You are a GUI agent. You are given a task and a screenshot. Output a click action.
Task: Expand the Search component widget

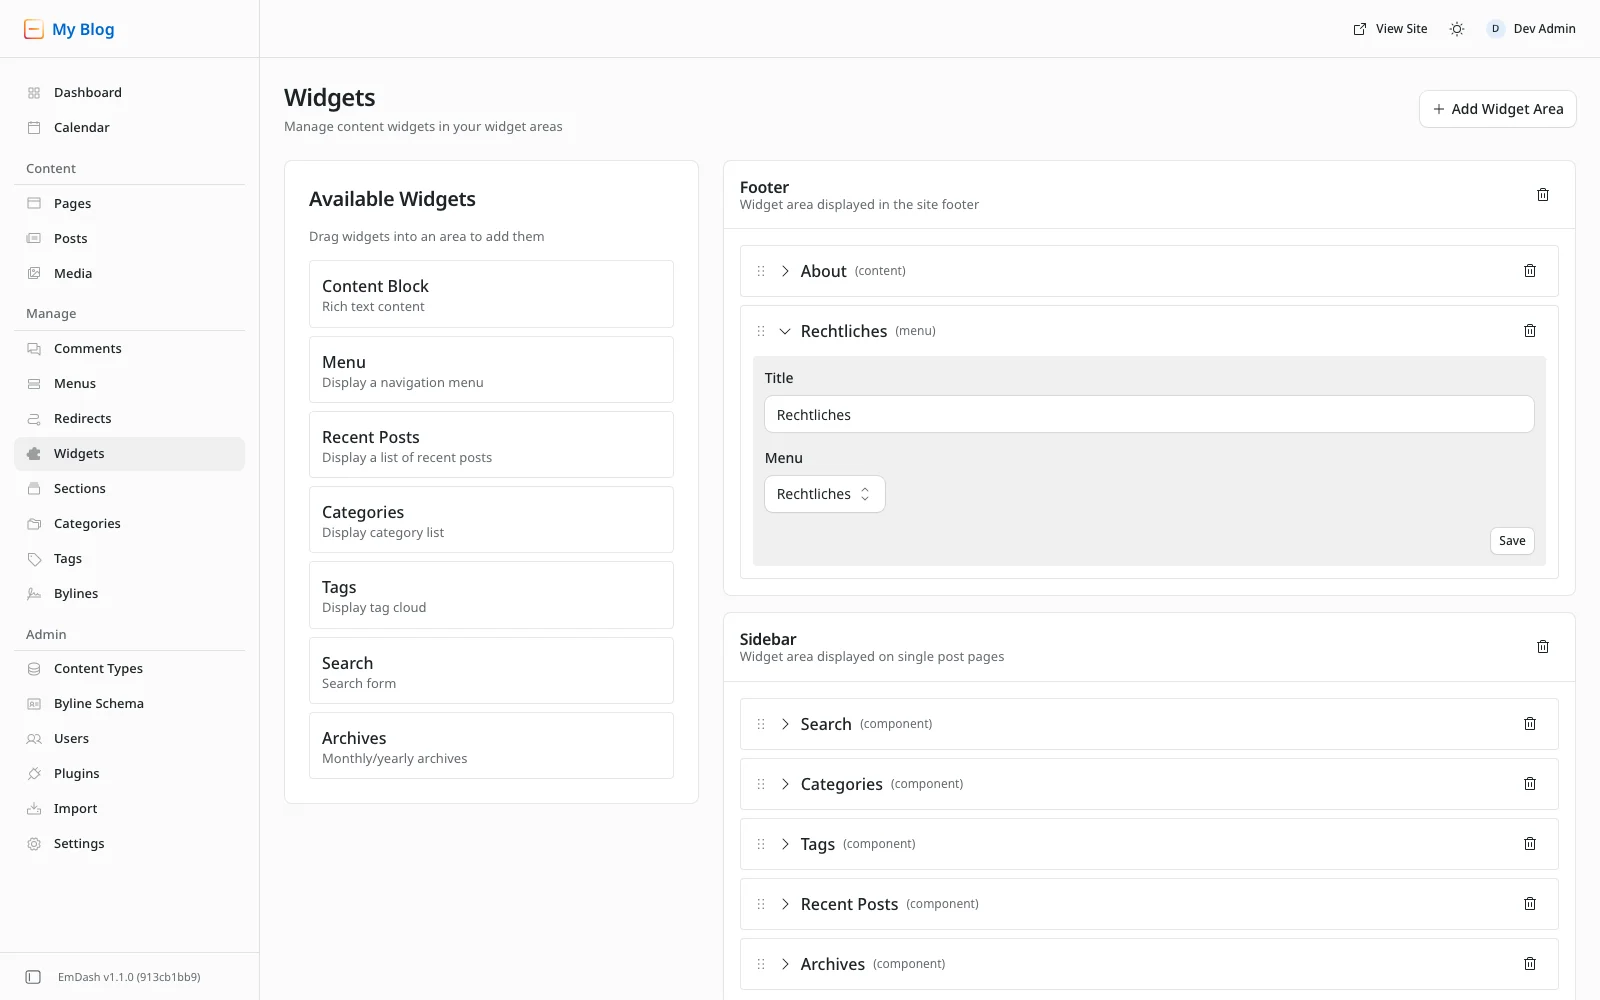(785, 724)
